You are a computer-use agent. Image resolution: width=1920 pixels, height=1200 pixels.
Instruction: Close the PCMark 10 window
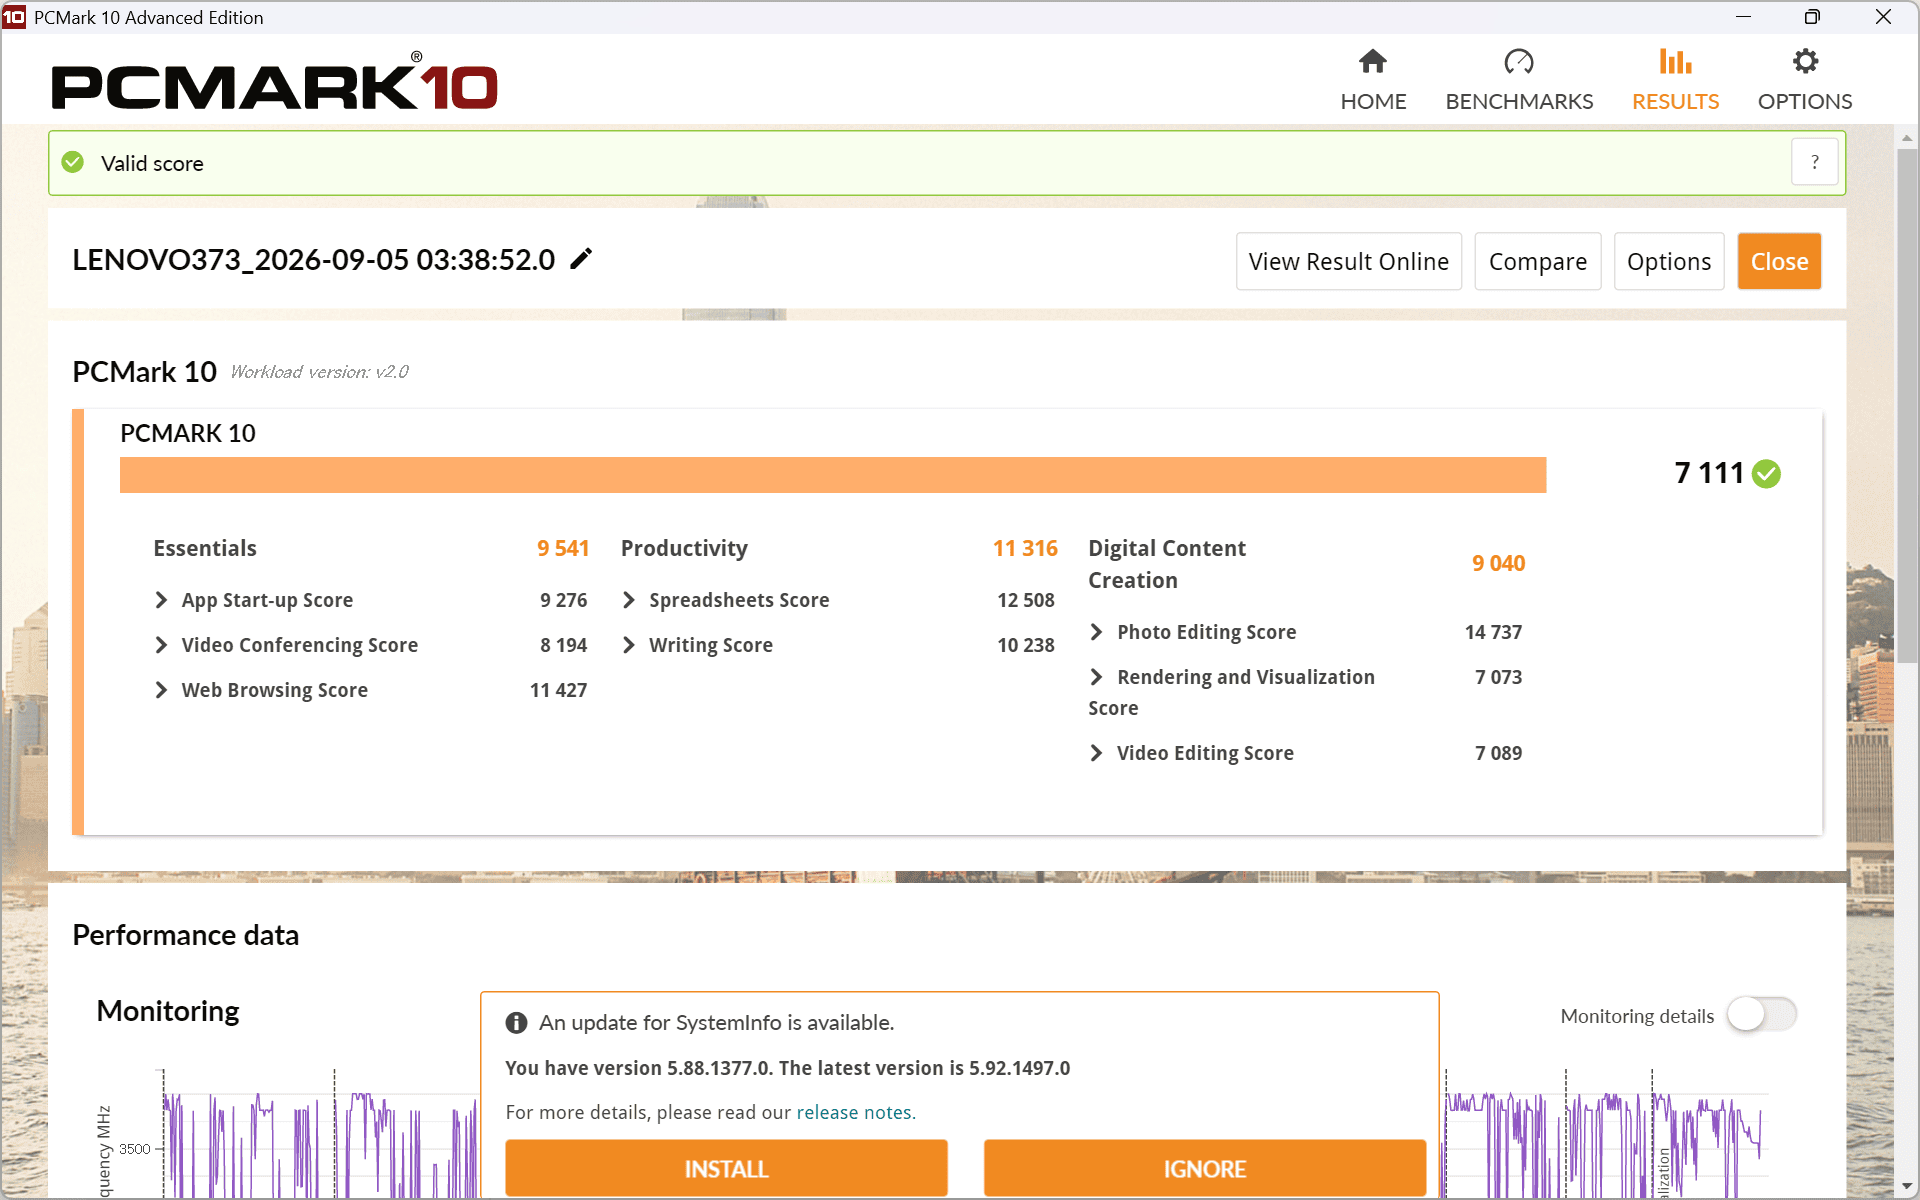pyautogui.click(x=1883, y=17)
